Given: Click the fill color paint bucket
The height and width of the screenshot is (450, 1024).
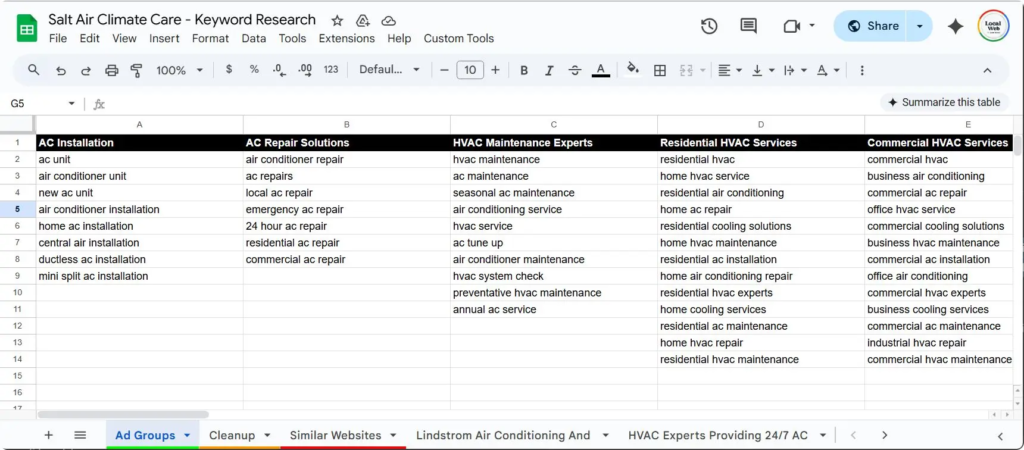Looking at the screenshot, I should pos(632,70).
